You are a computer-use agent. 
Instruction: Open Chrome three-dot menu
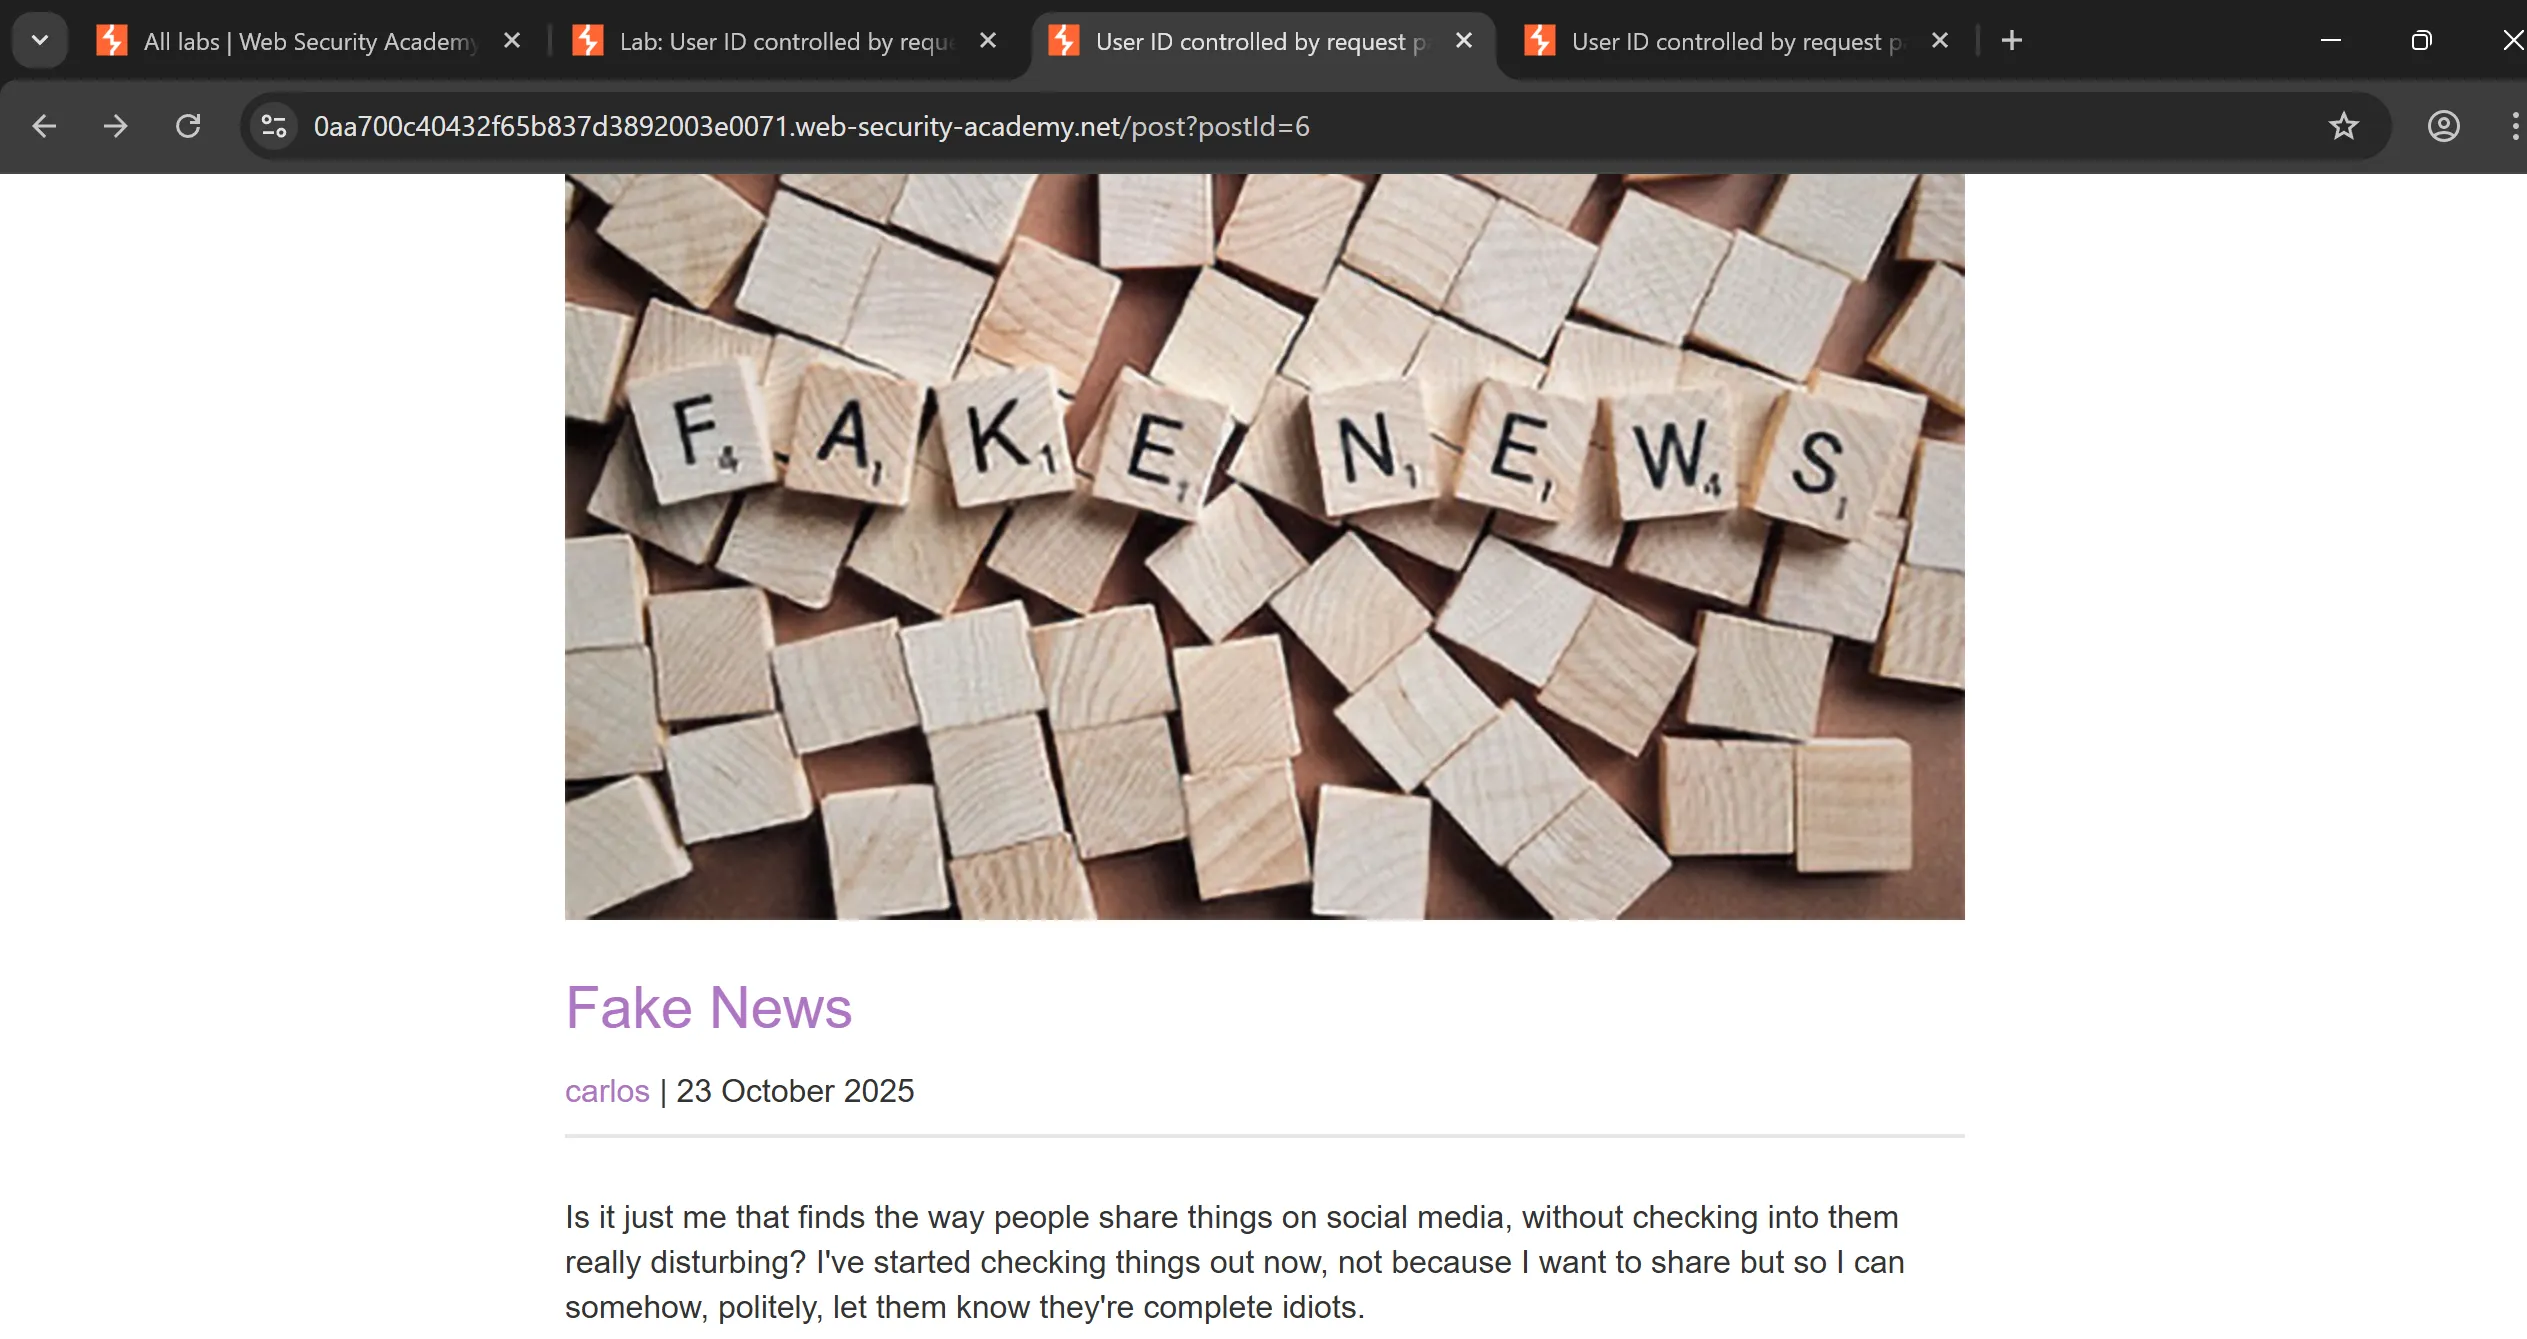(x=2514, y=126)
